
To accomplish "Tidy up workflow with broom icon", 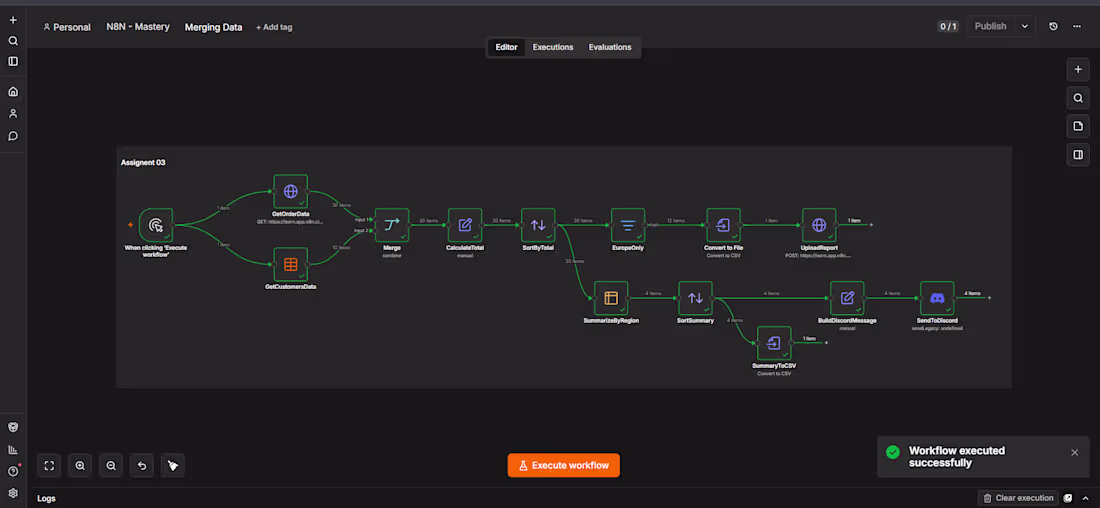I will pos(173,465).
